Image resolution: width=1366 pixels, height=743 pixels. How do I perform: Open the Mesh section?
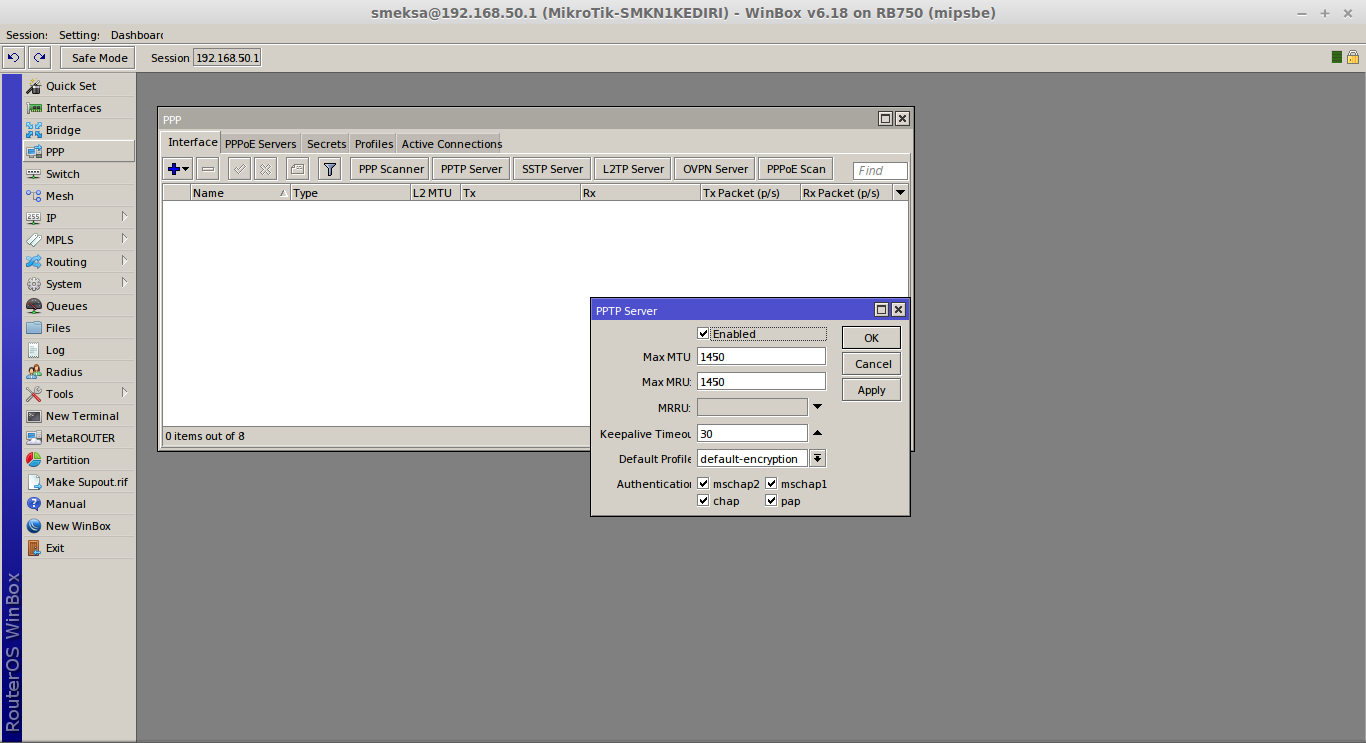point(79,196)
